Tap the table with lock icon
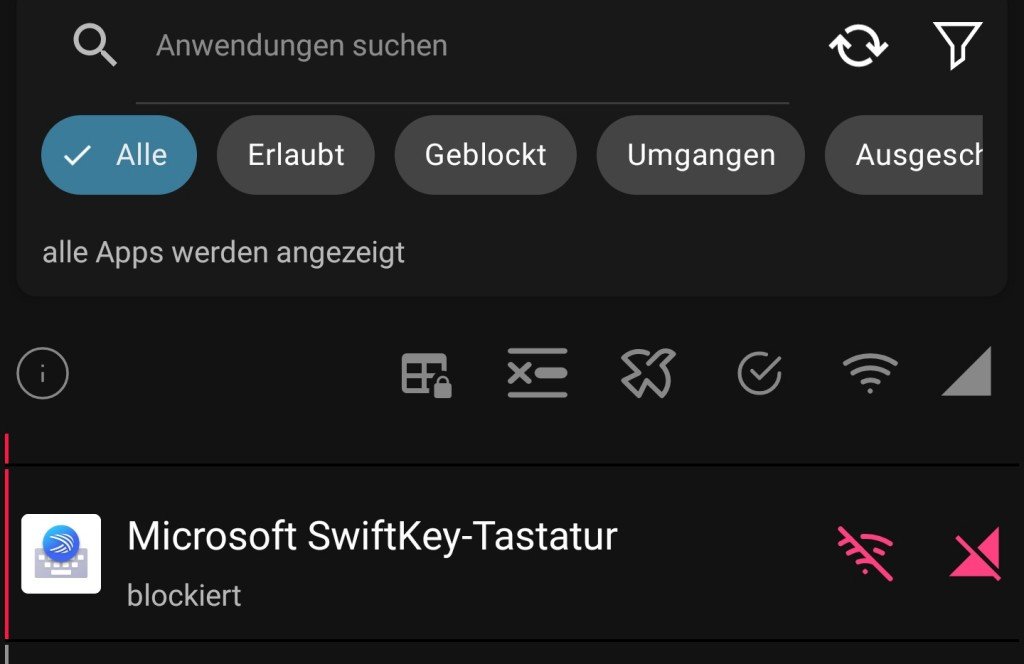Viewport: 1024px width, 664px height. (425, 374)
